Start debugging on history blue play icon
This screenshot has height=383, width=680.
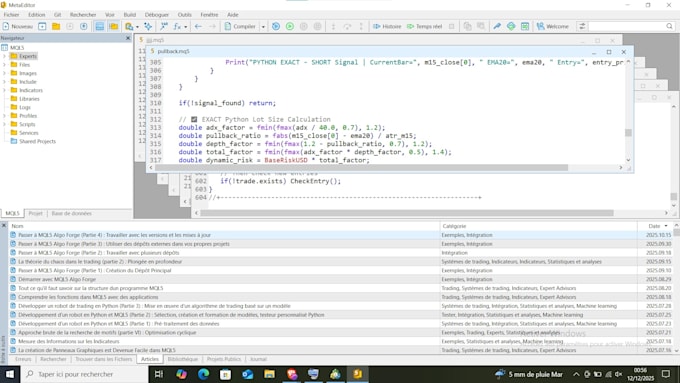click(276, 26)
